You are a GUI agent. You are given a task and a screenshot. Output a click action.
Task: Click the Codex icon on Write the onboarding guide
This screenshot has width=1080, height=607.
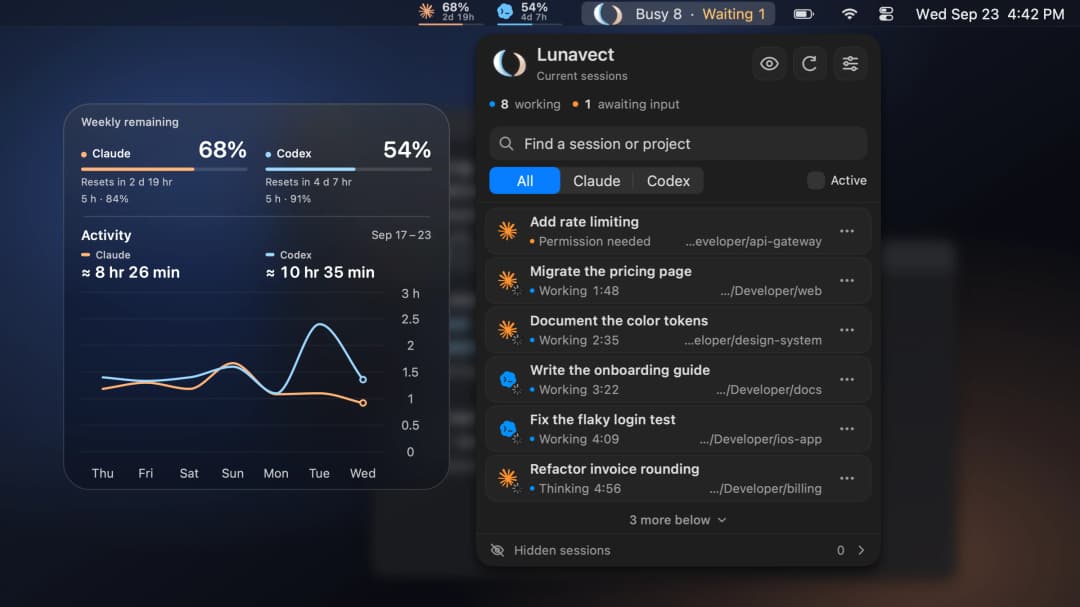tap(508, 379)
